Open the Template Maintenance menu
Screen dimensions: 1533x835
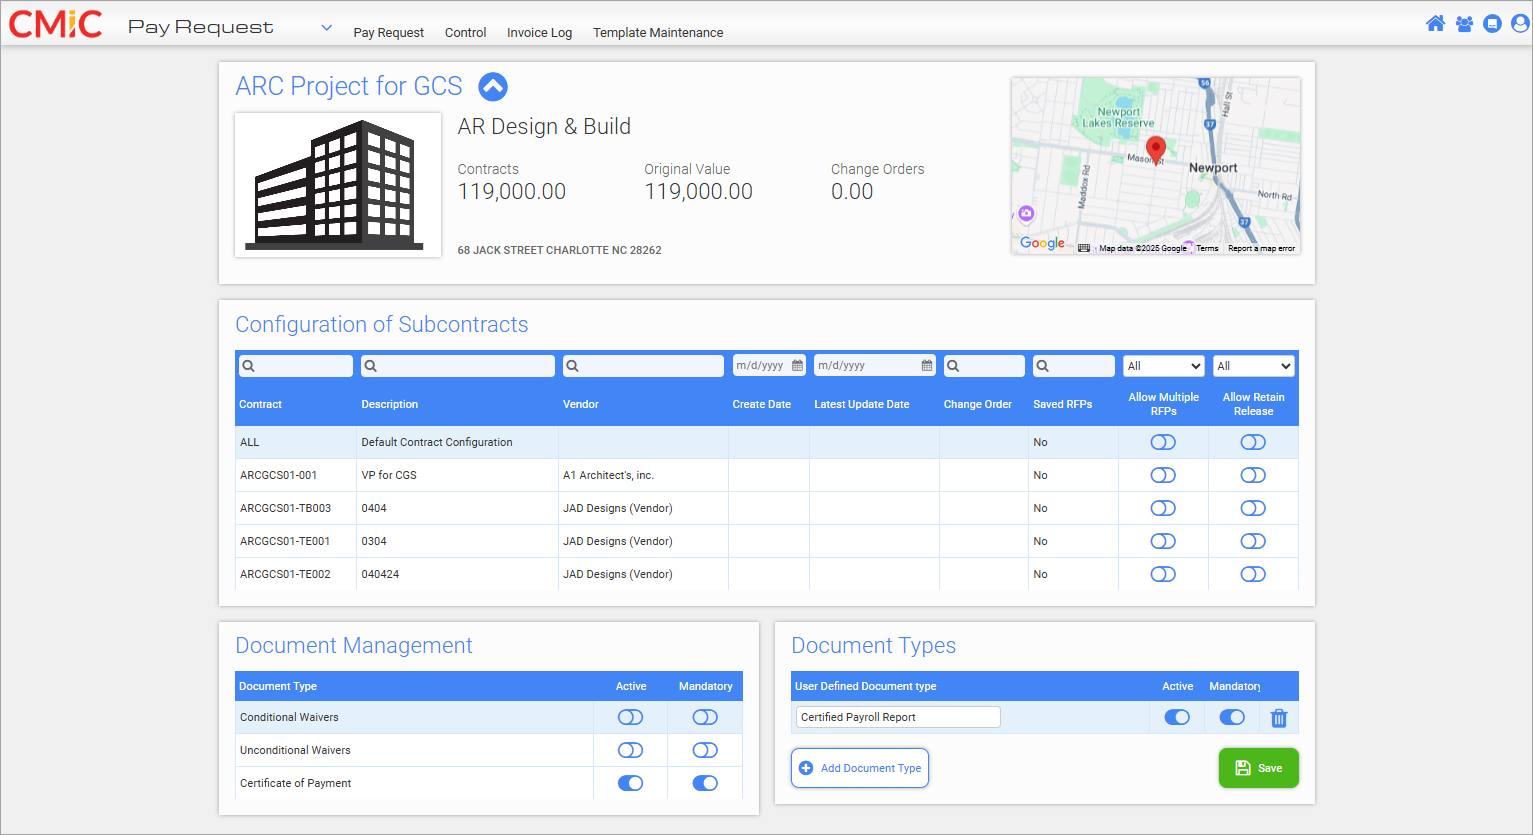pos(657,33)
